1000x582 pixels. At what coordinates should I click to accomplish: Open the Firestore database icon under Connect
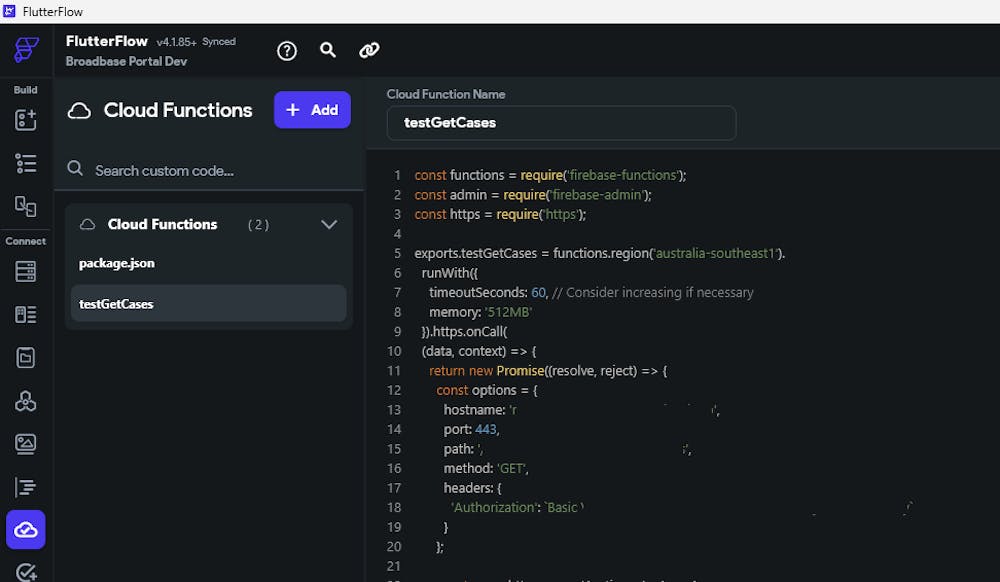[x=26, y=271]
